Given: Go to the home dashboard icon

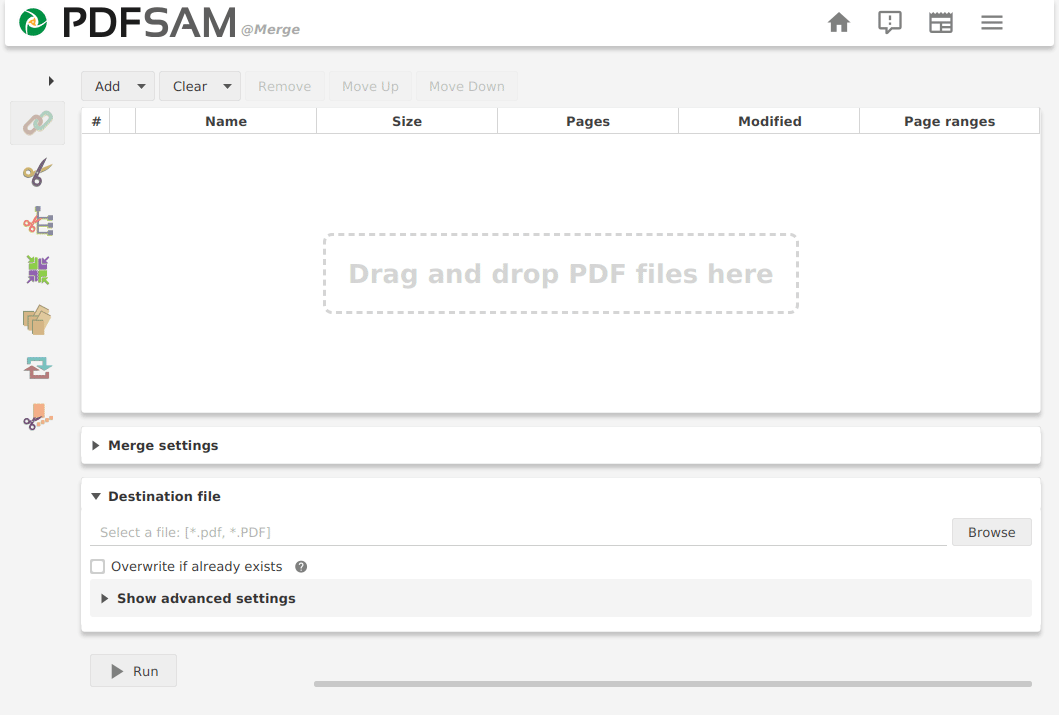Looking at the screenshot, I should [839, 22].
